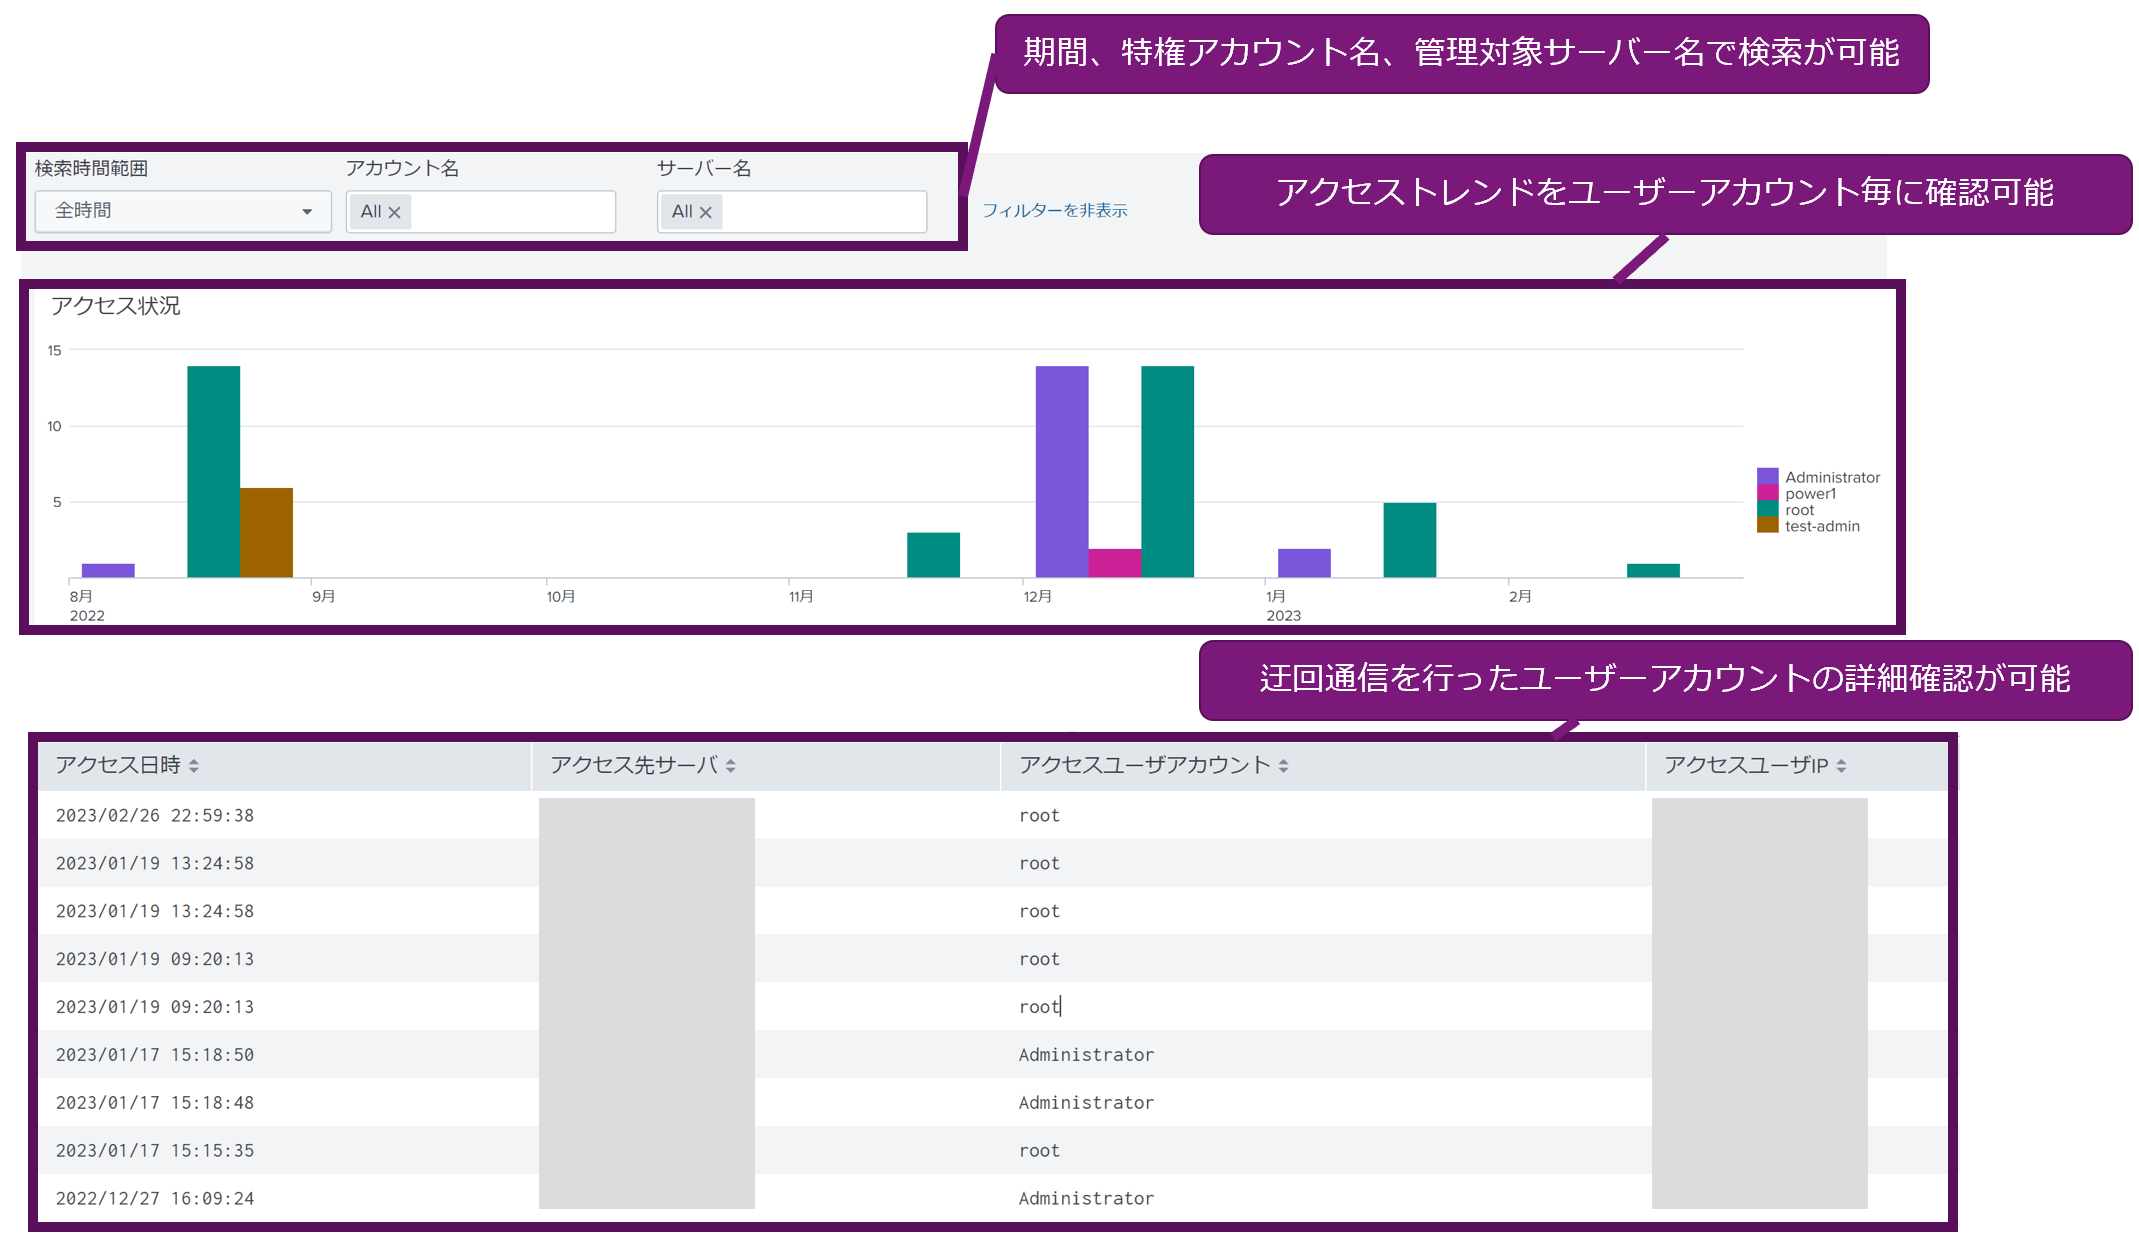Click the アクセスユーザアカウント column header
This screenshot has height=1235, width=2139.
[1144, 765]
